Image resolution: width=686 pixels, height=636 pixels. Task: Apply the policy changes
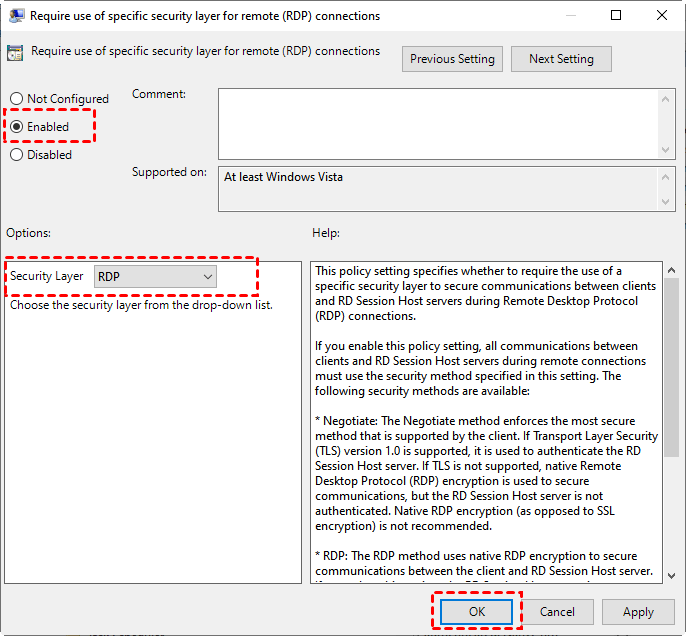coord(638,612)
